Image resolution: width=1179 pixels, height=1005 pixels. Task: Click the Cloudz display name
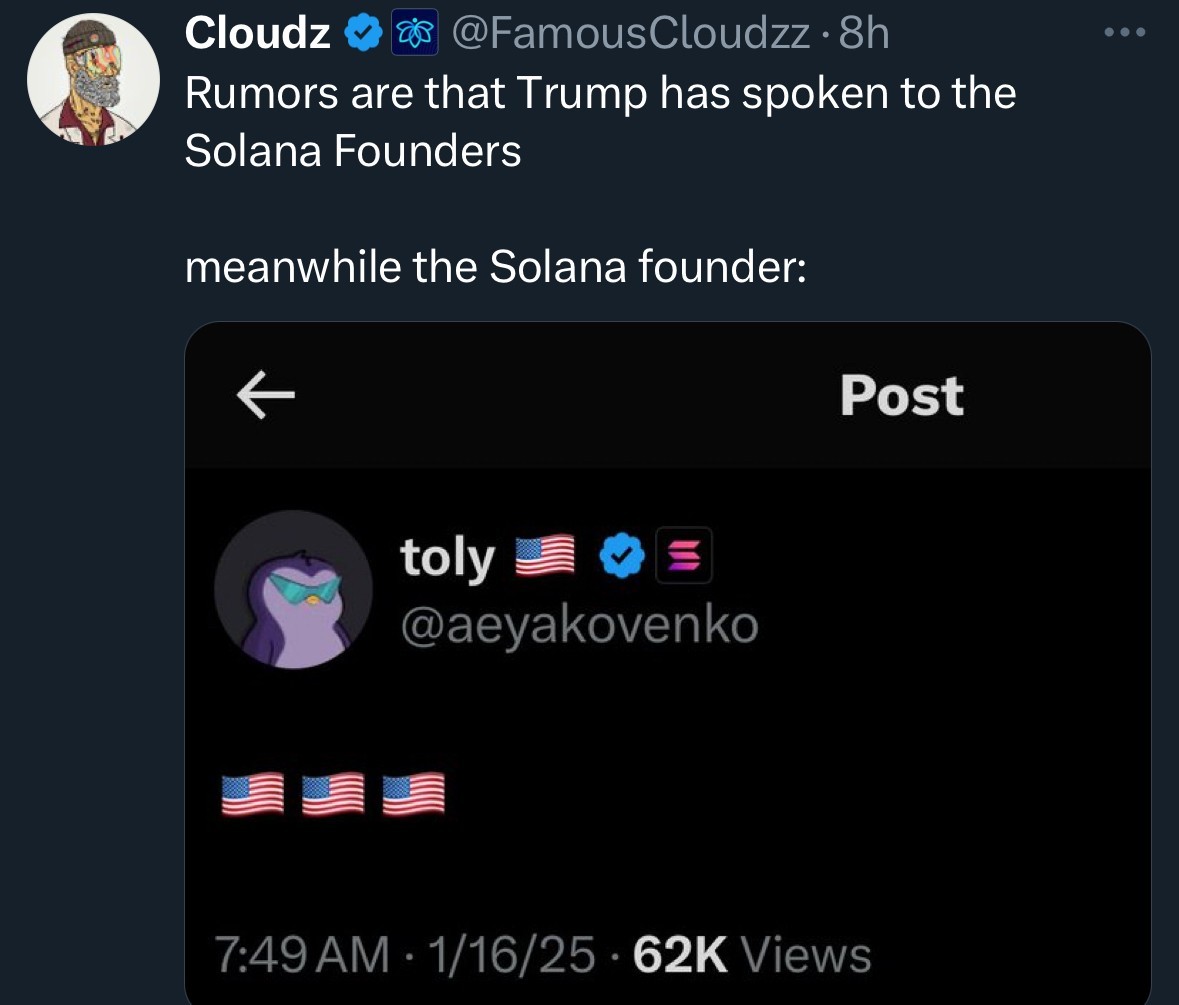pyautogui.click(x=258, y=35)
